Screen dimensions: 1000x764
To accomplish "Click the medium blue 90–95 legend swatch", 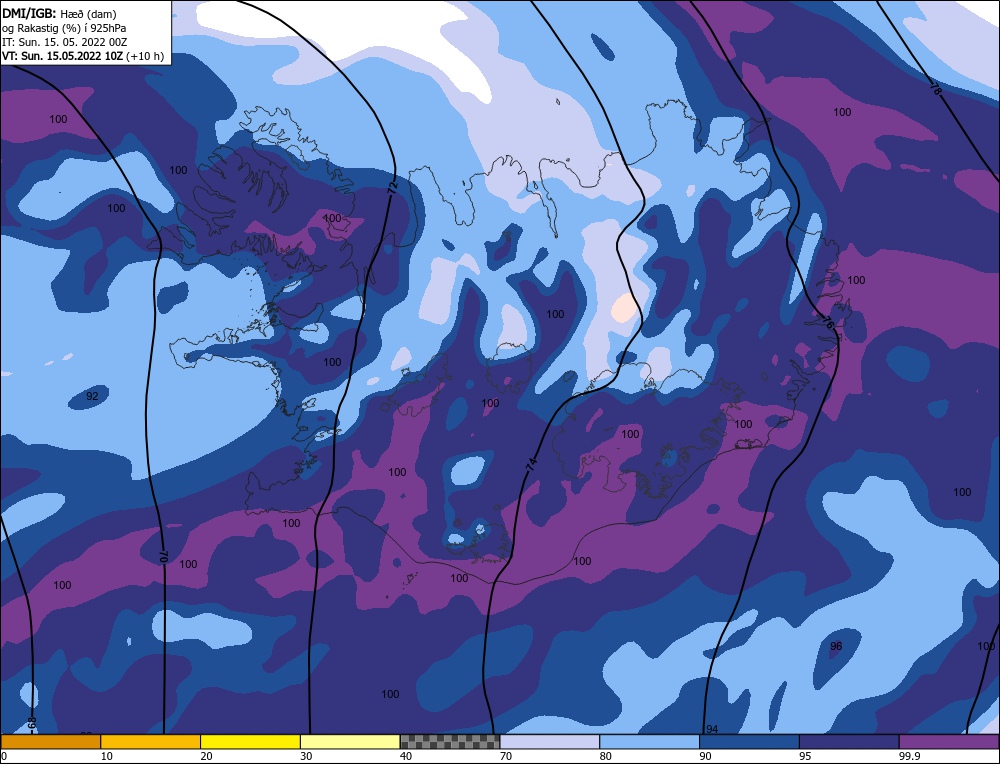I will tap(749, 742).
